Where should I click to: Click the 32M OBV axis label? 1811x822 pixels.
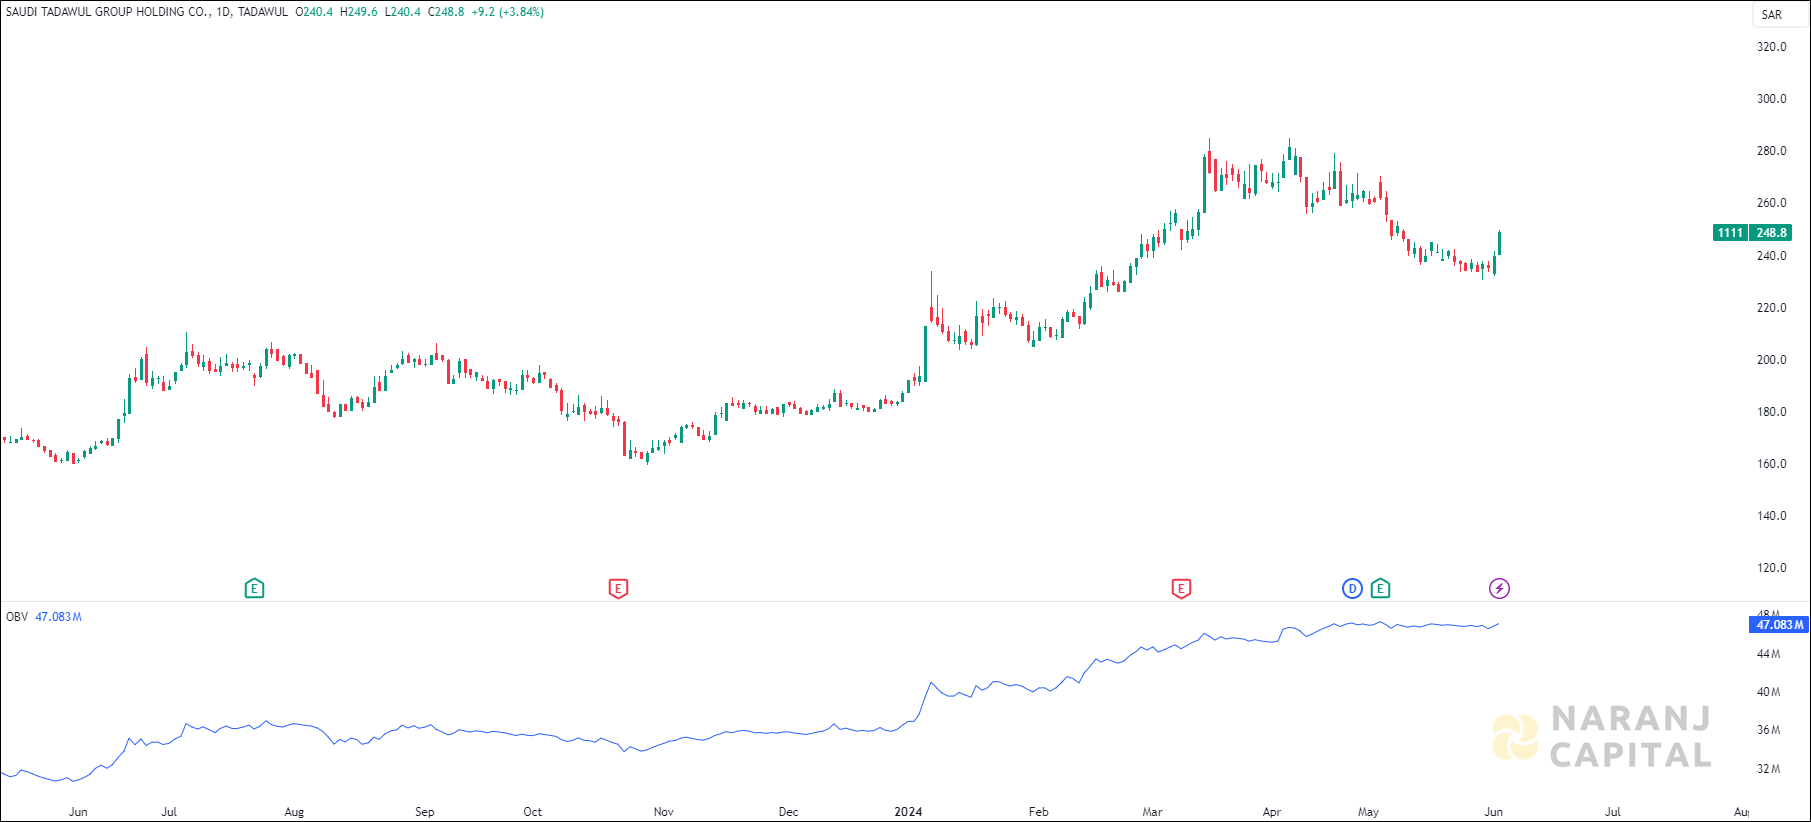(x=1769, y=769)
